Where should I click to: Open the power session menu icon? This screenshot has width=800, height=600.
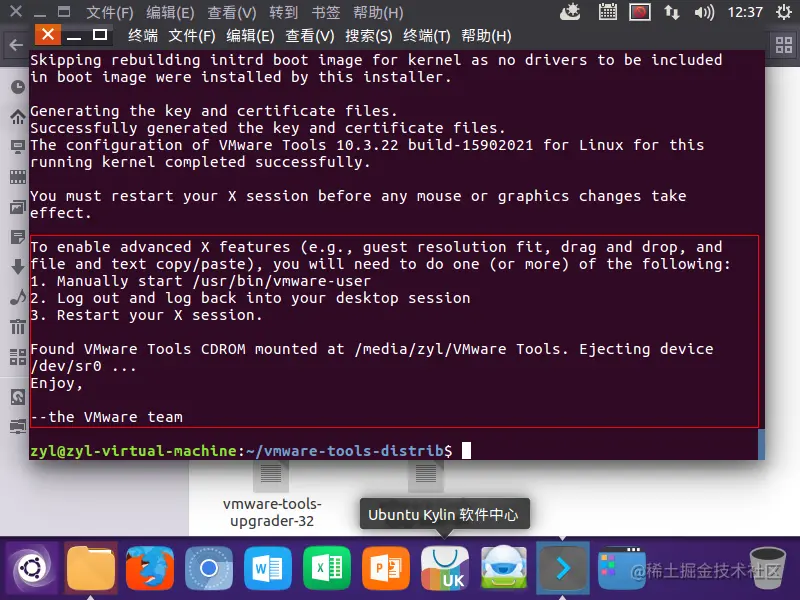(784, 12)
